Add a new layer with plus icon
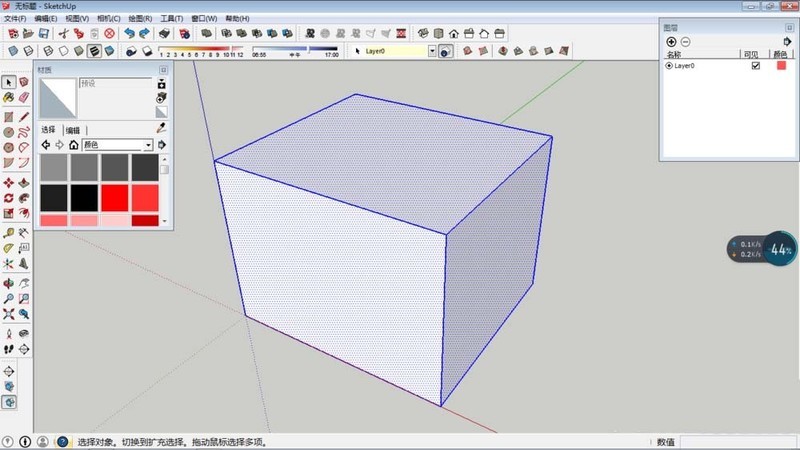This screenshot has width=800, height=450. click(671, 41)
